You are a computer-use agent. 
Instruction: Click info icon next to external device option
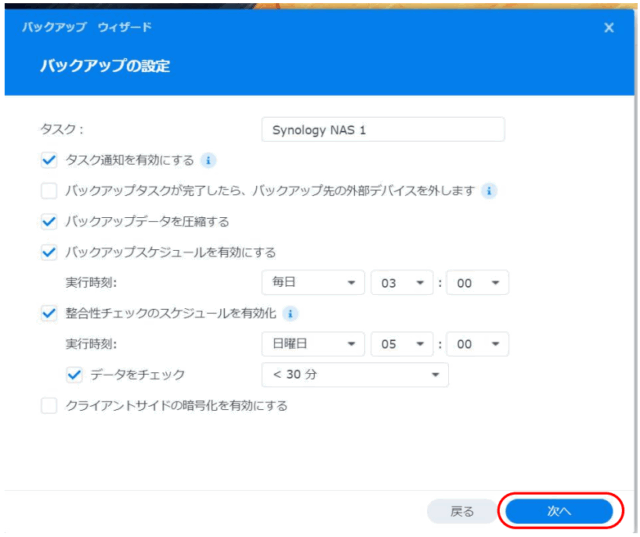point(489,191)
